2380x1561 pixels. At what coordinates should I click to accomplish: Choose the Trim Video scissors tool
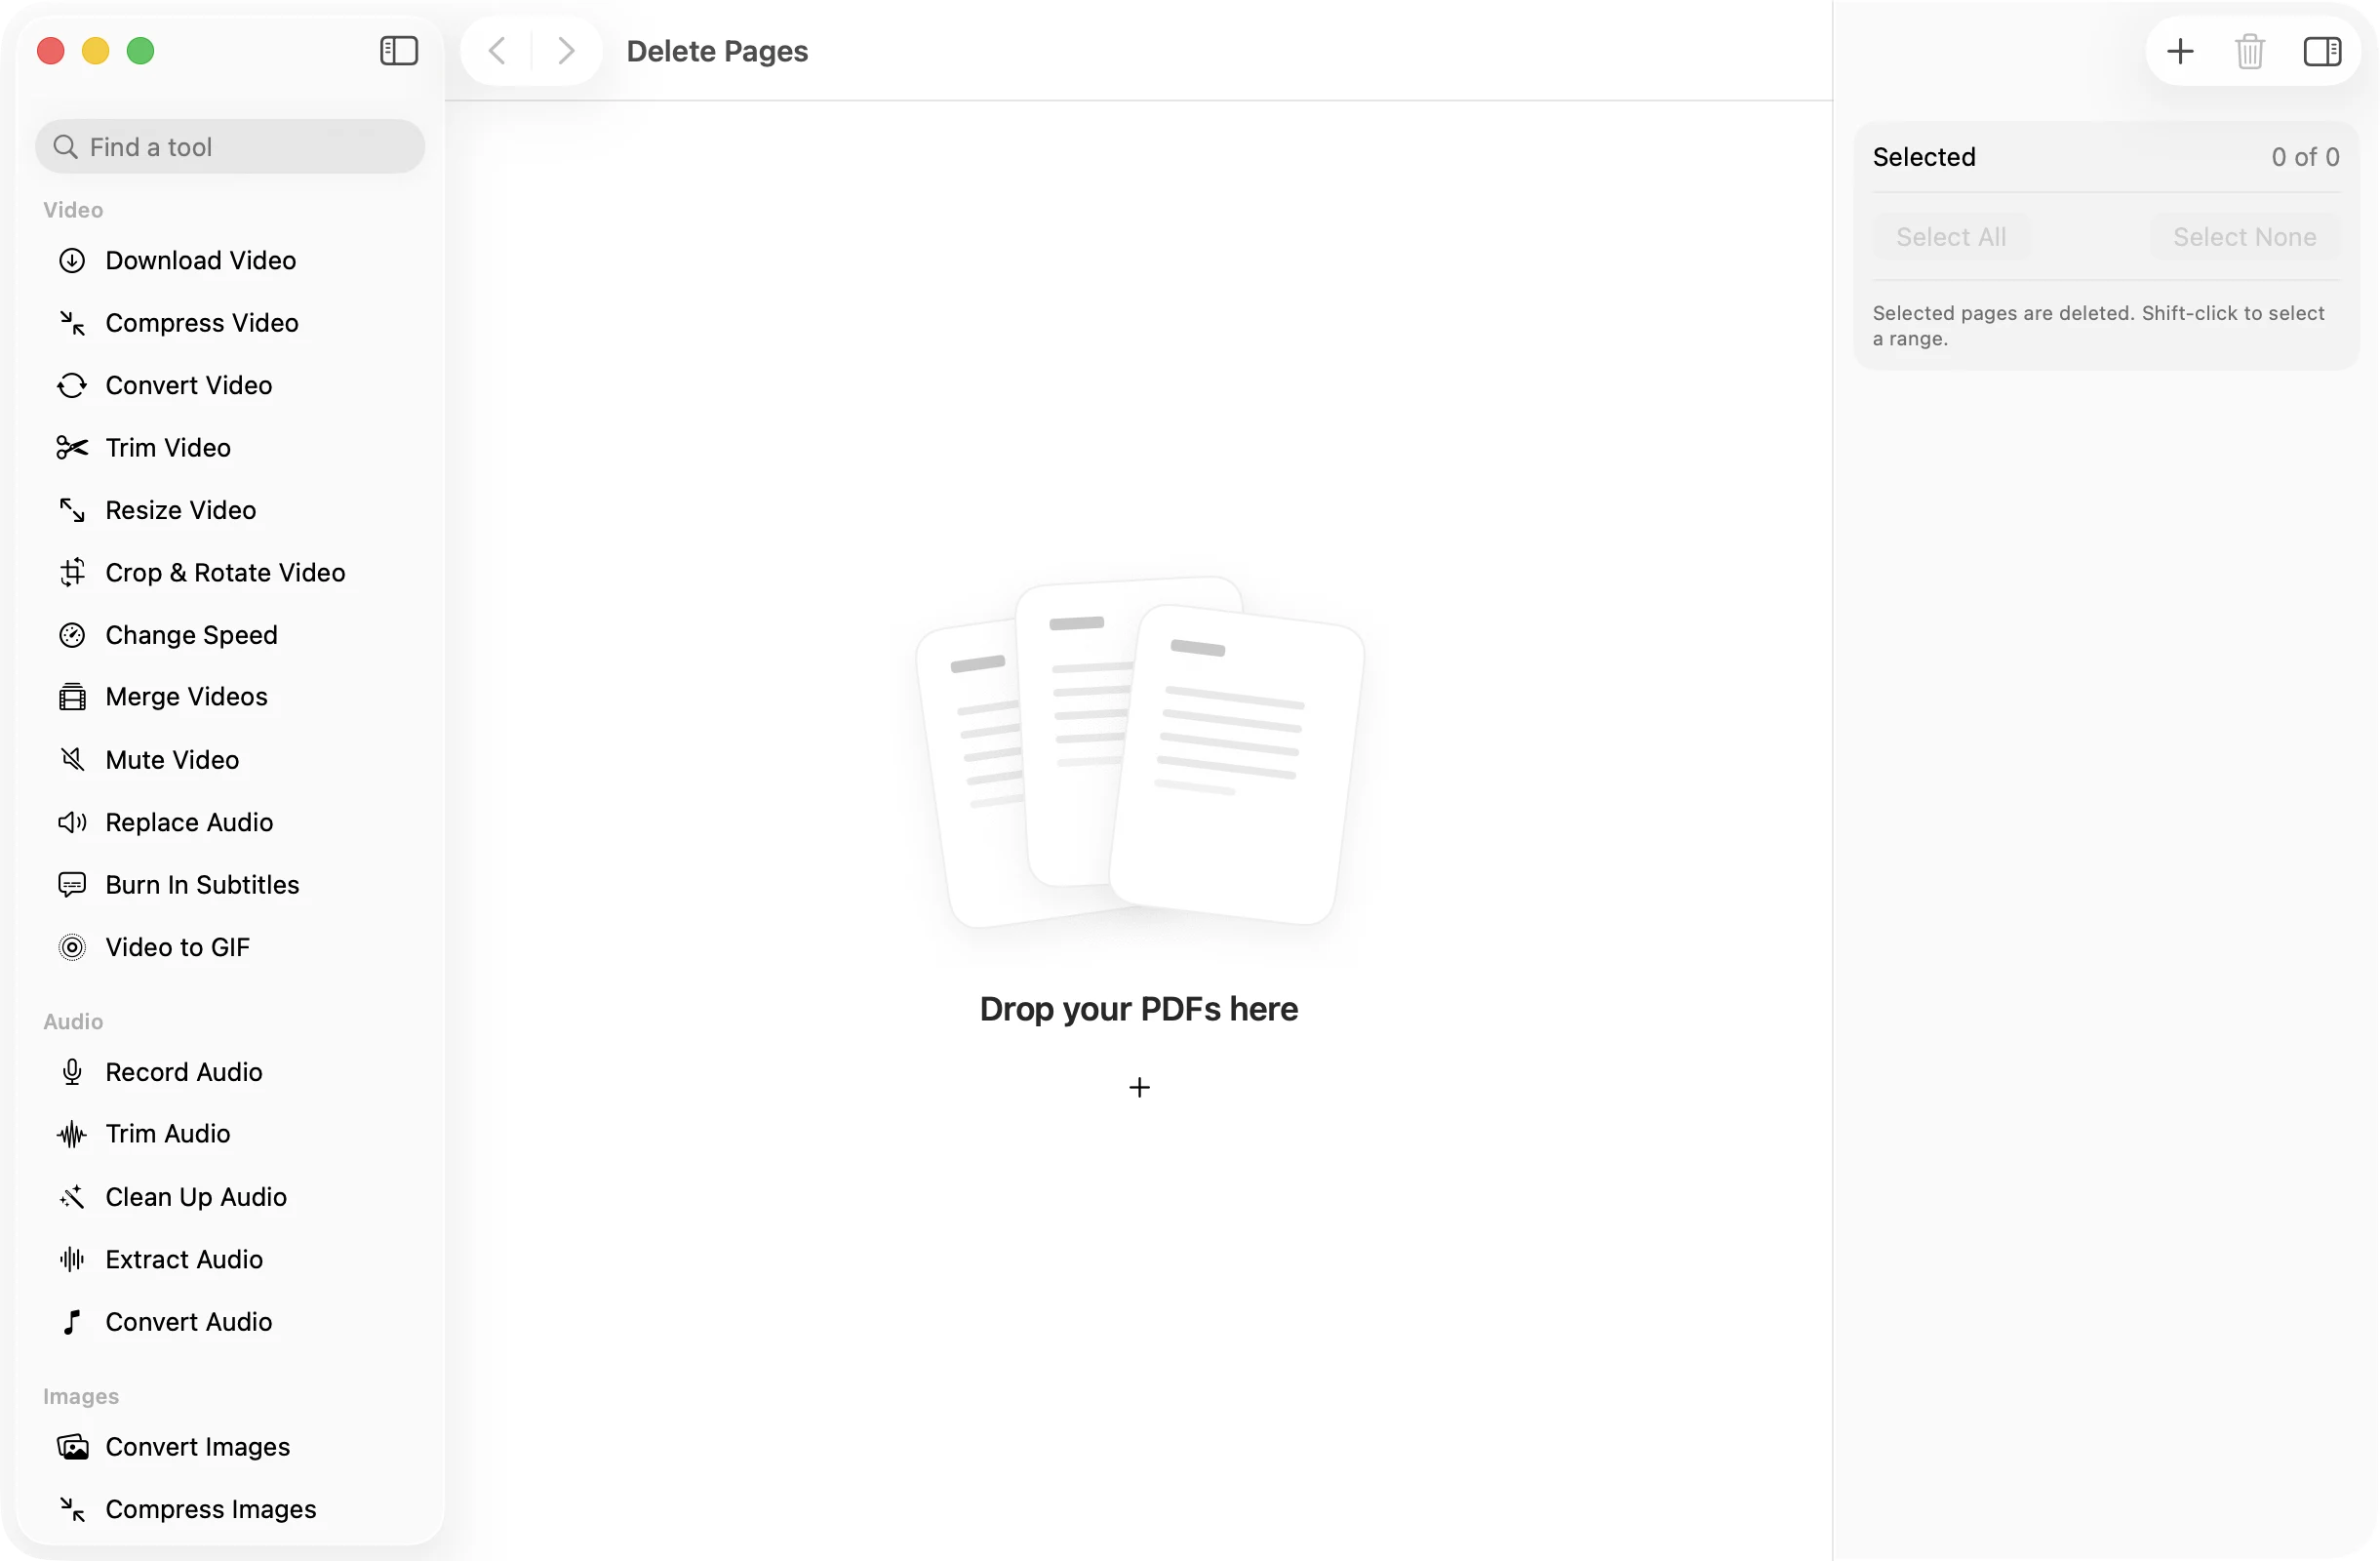click(230, 447)
